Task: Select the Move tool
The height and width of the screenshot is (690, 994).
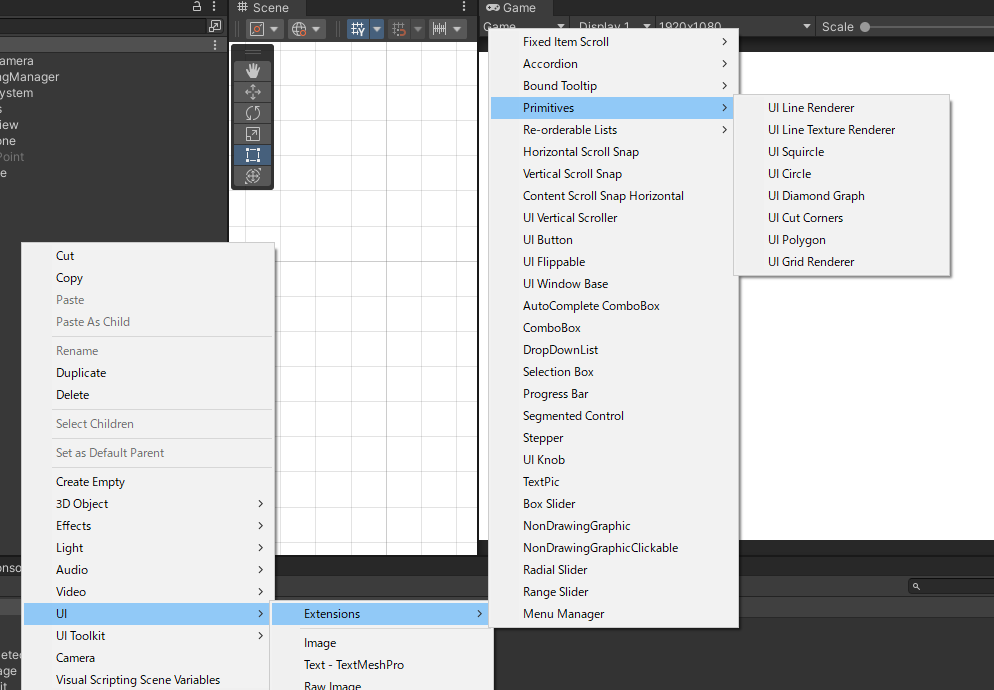Action: (253, 92)
